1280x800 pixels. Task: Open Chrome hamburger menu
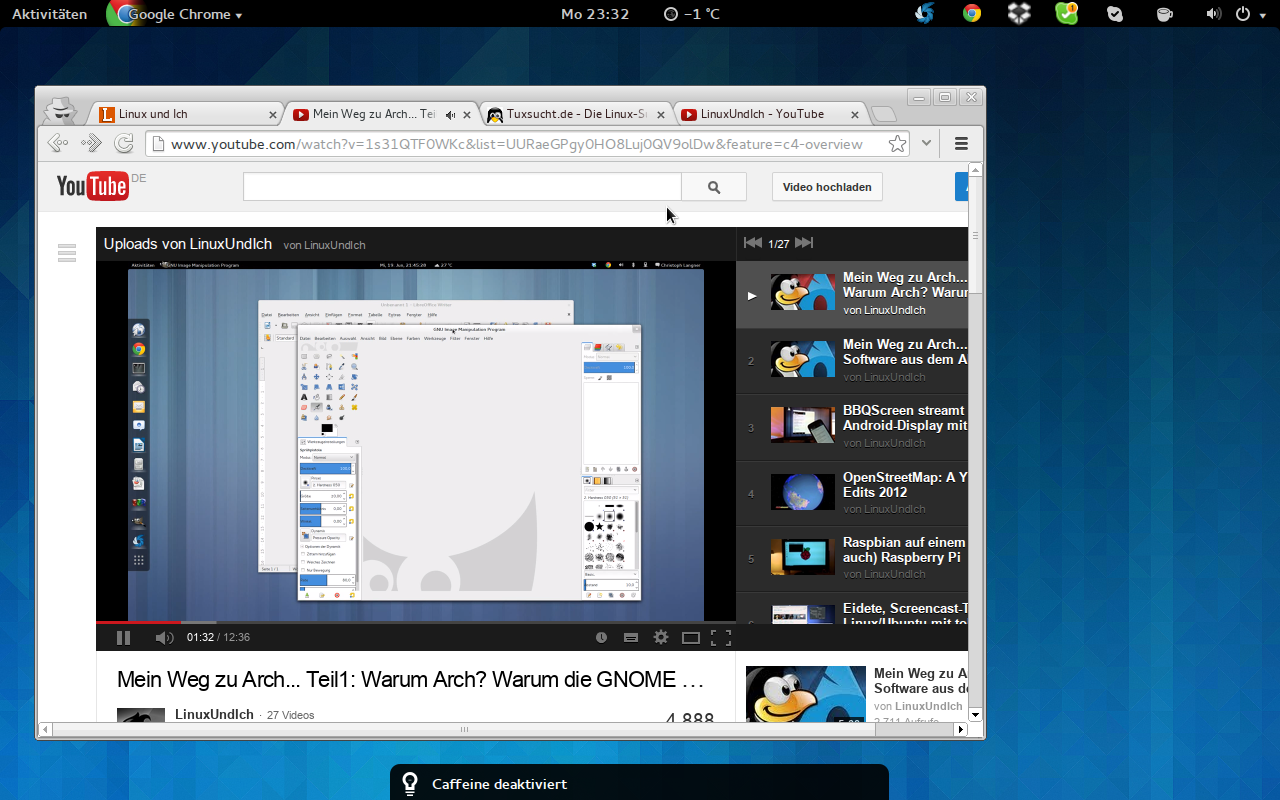click(961, 143)
